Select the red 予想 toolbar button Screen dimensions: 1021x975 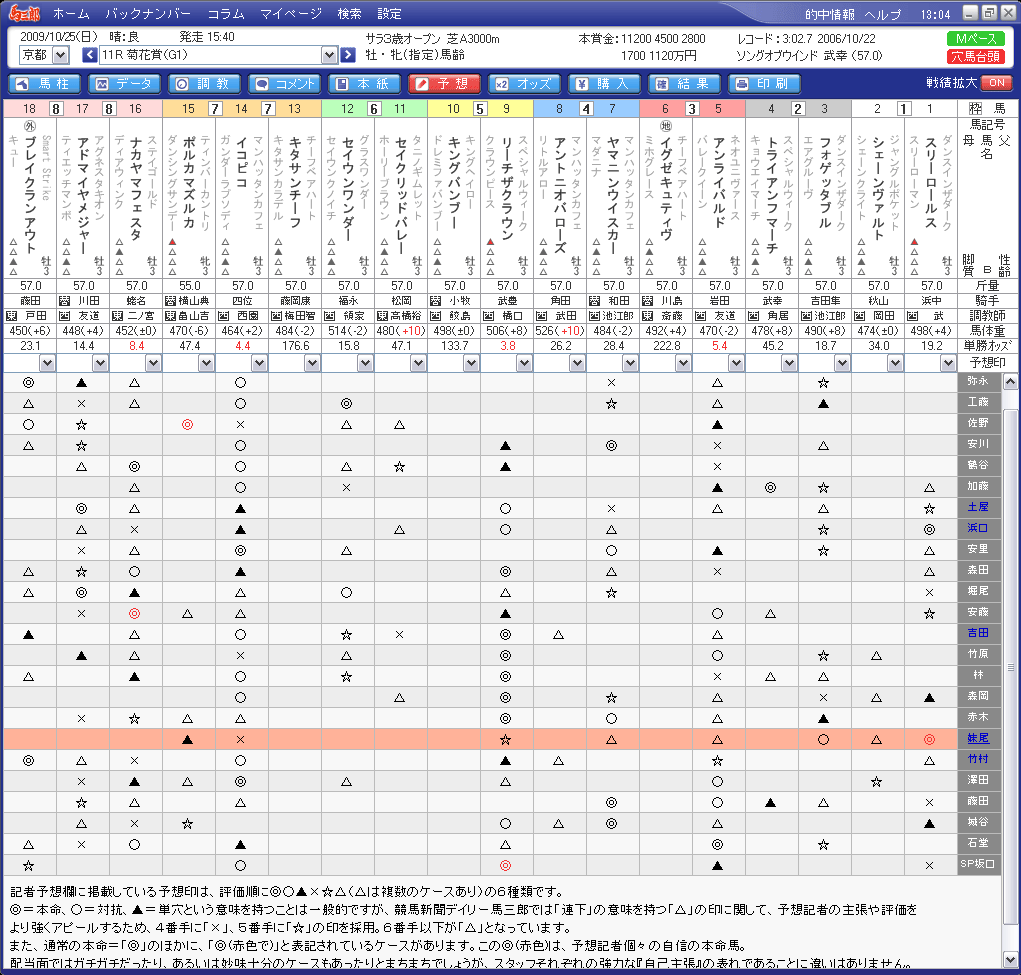pyautogui.click(x=444, y=84)
